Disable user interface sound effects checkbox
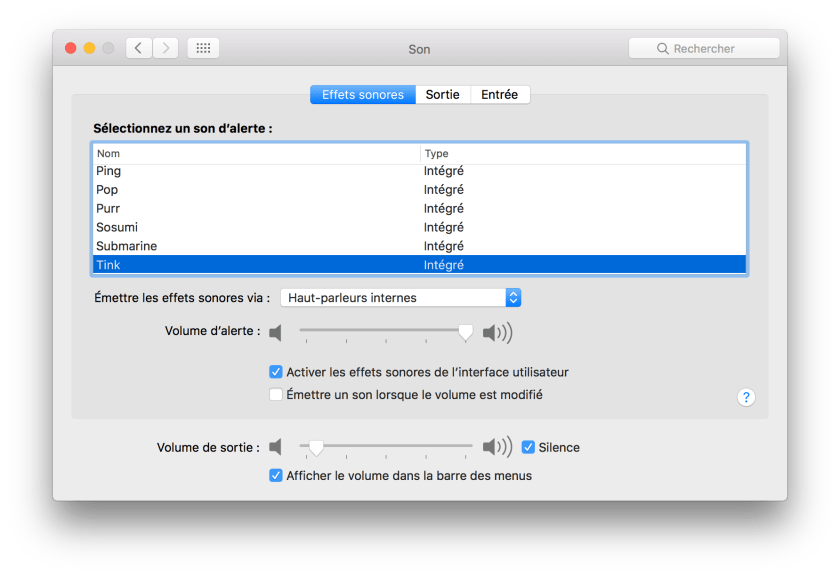 [276, 372]
